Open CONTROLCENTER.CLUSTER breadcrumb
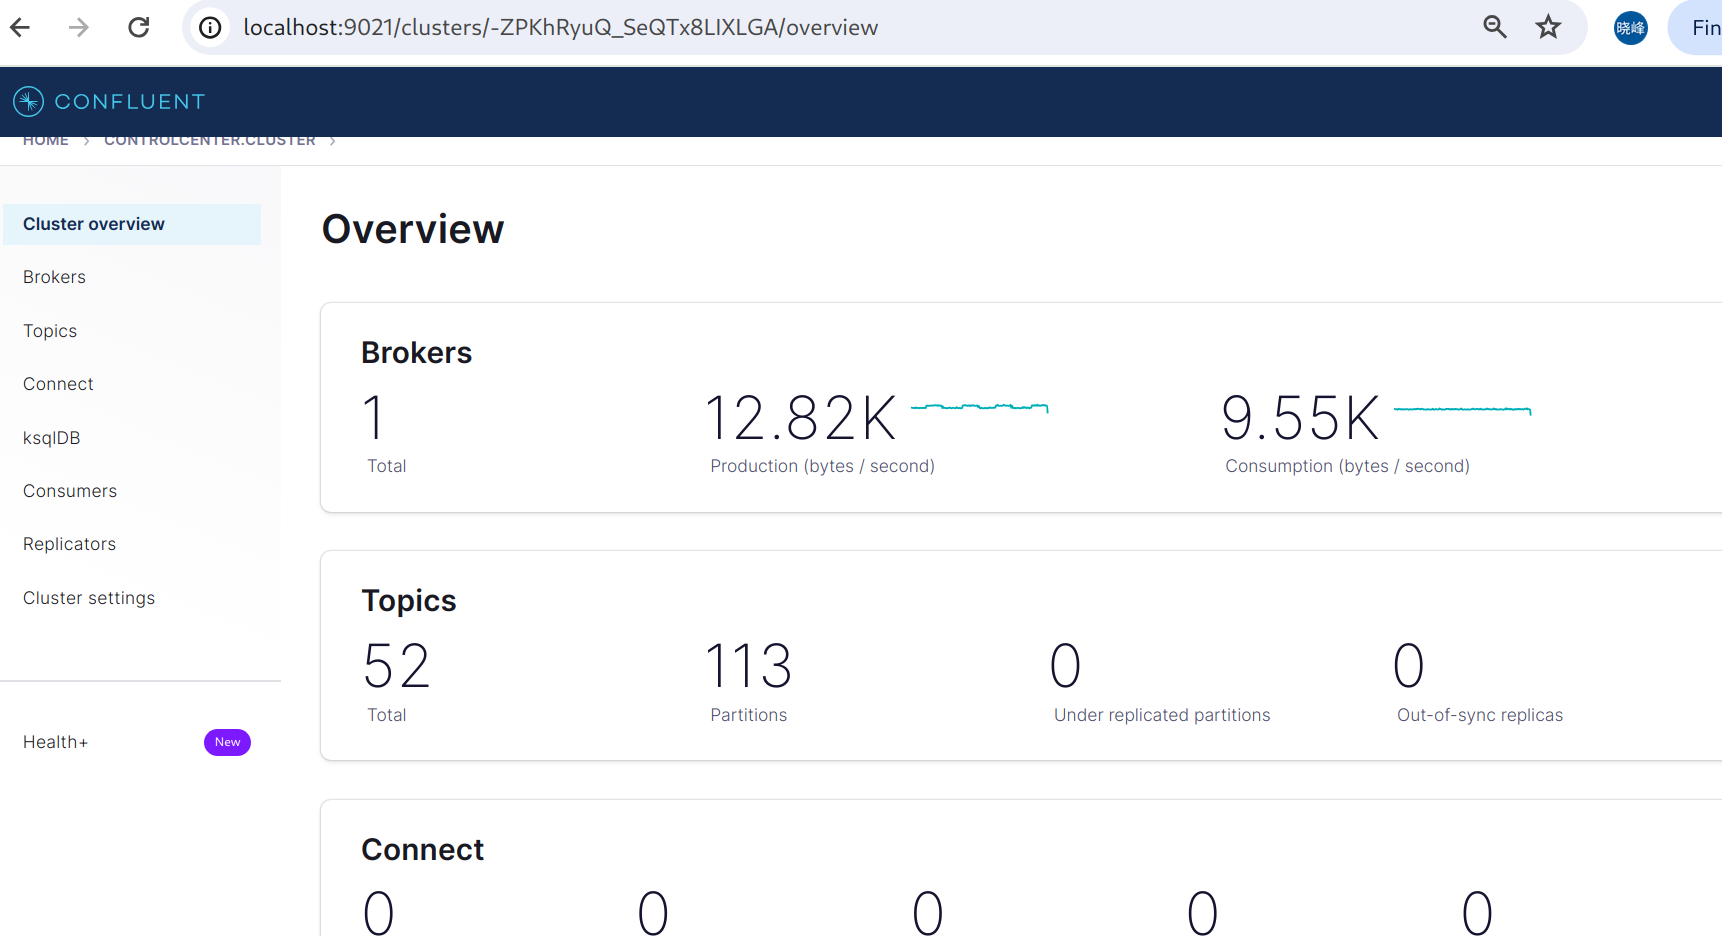Image resolution: width=1722 pixels, height=936 pixels. click(x=210, y=141)
